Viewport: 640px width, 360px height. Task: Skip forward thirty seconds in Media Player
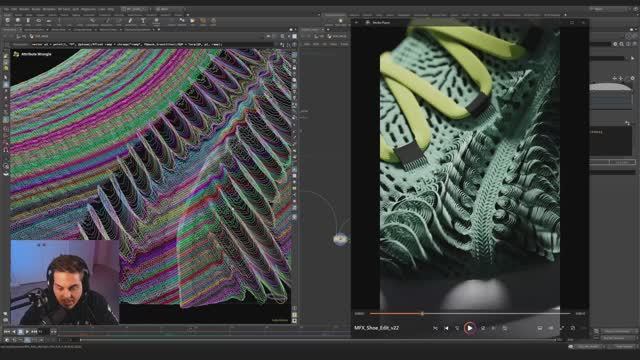point(483,328)
